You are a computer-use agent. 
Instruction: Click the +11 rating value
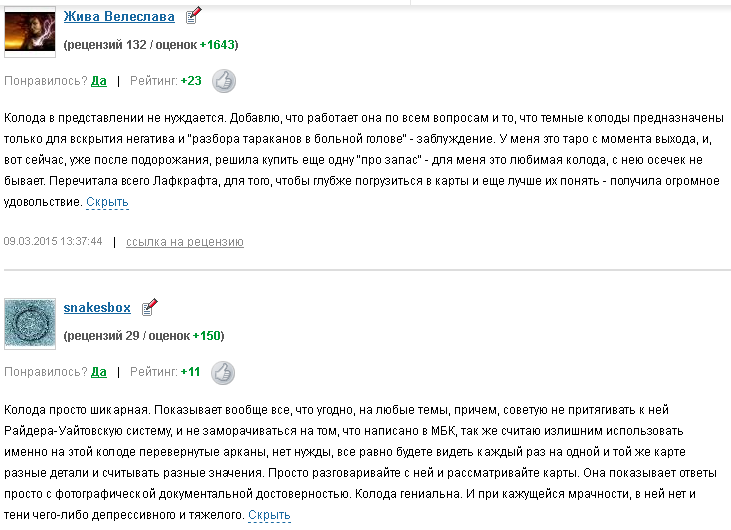[x=190, y=372]
